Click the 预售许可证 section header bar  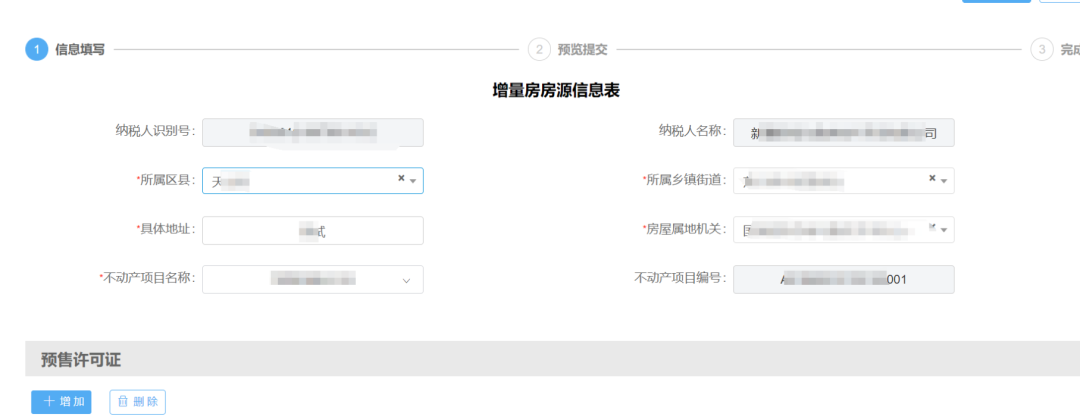(x=552, y=359)
